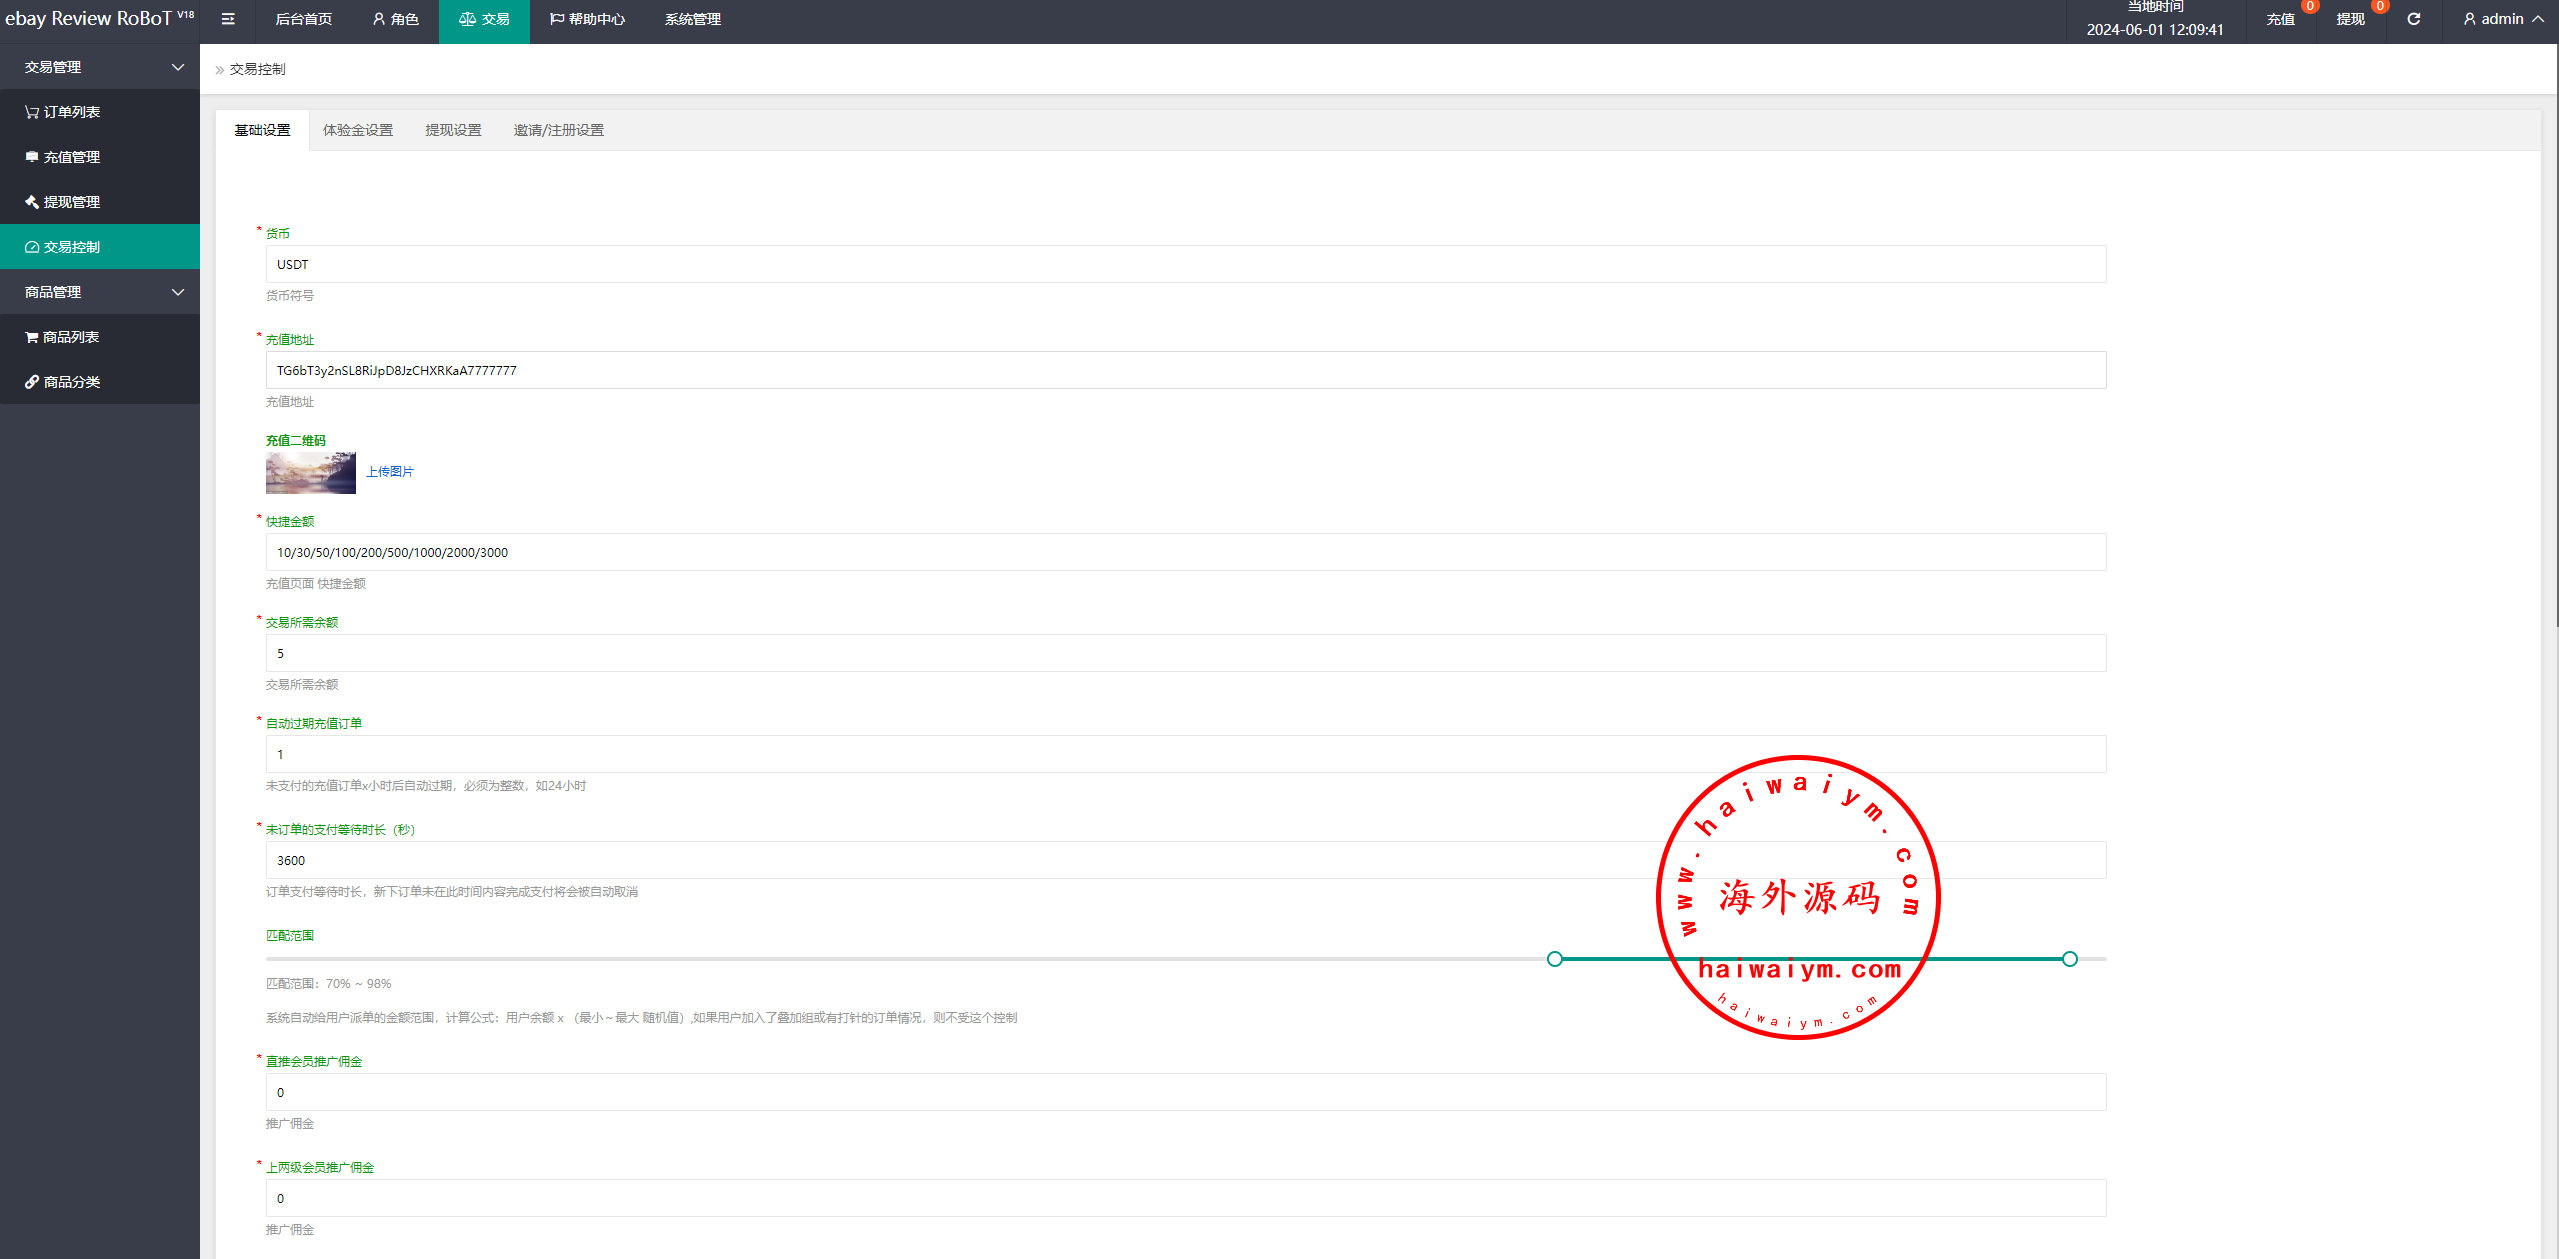
Task: Focus the 充值地址 input field
Action: [x=1185, y=370]
